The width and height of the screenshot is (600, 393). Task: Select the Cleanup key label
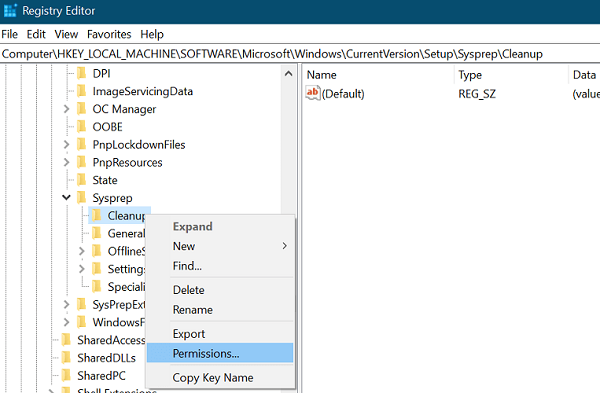(126, 215)
